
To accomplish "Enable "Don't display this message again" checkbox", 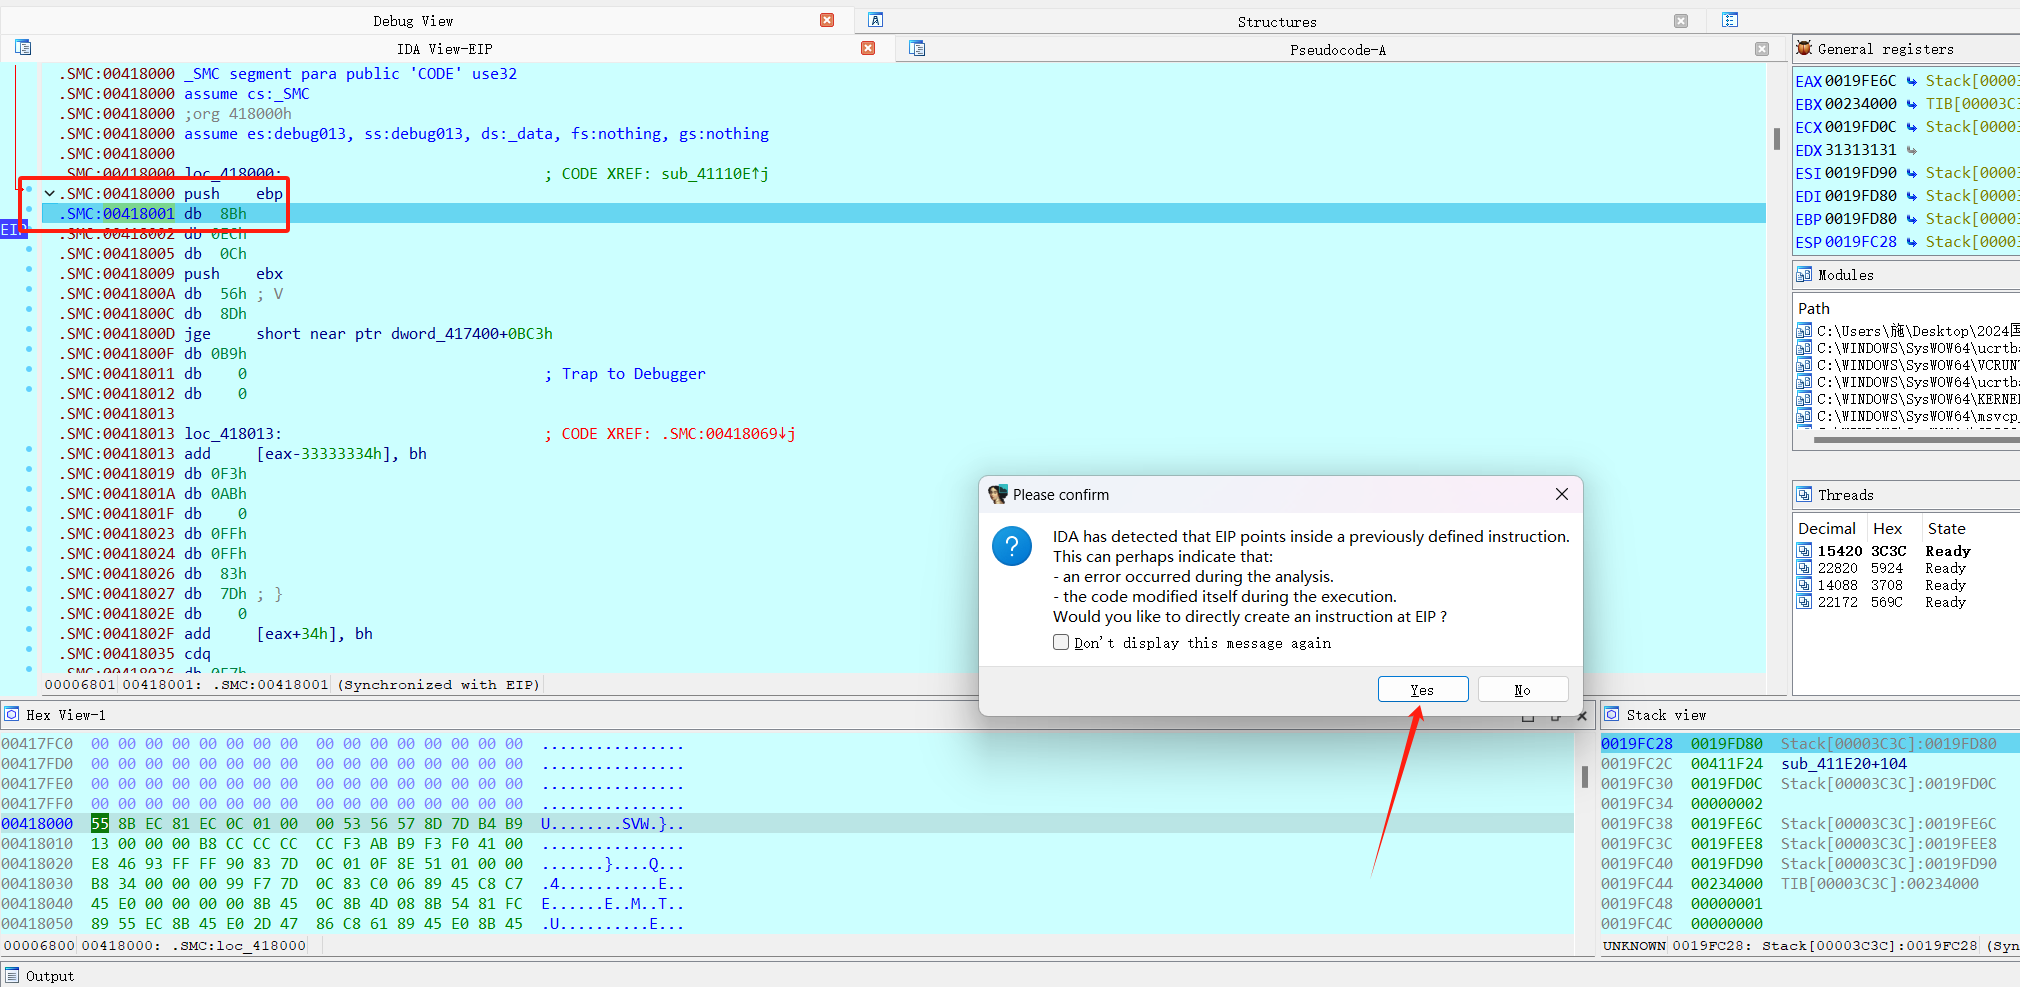I will (1061, 642).
